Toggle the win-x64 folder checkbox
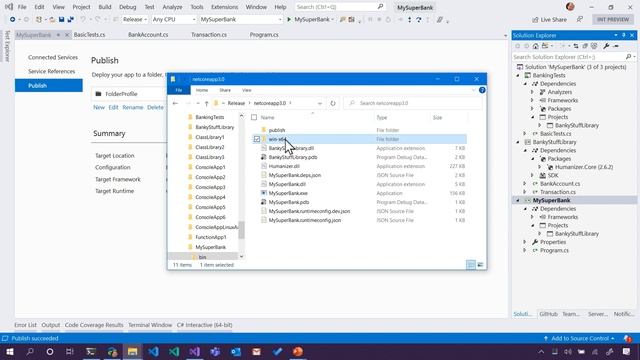The image size is (640, 360). tap(257, 139)
